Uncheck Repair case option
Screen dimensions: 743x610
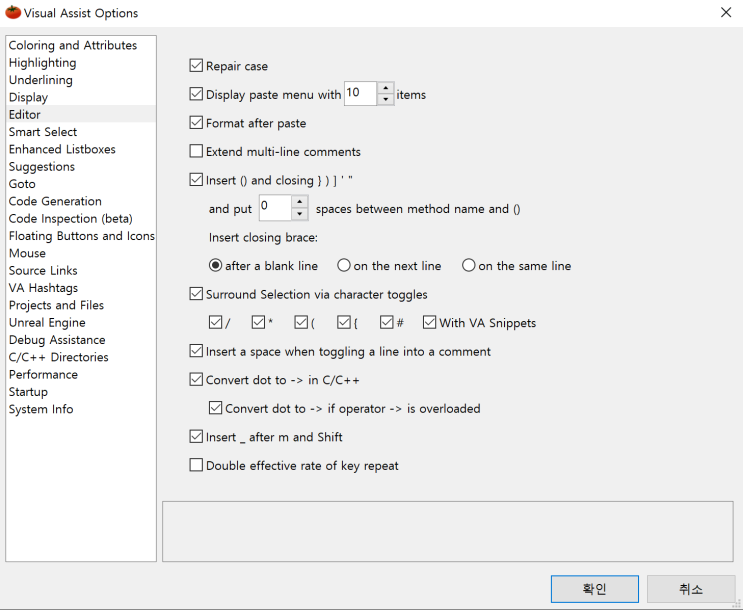pyautogui.click(x=196, y=66)
